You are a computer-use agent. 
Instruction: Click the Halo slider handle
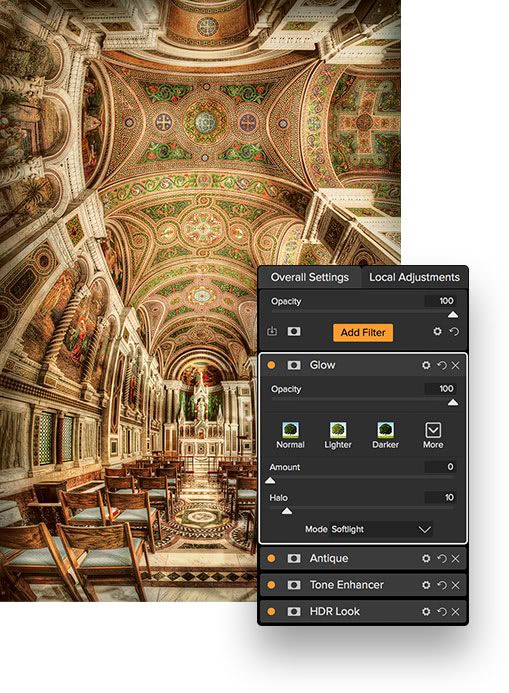point(287,511)
